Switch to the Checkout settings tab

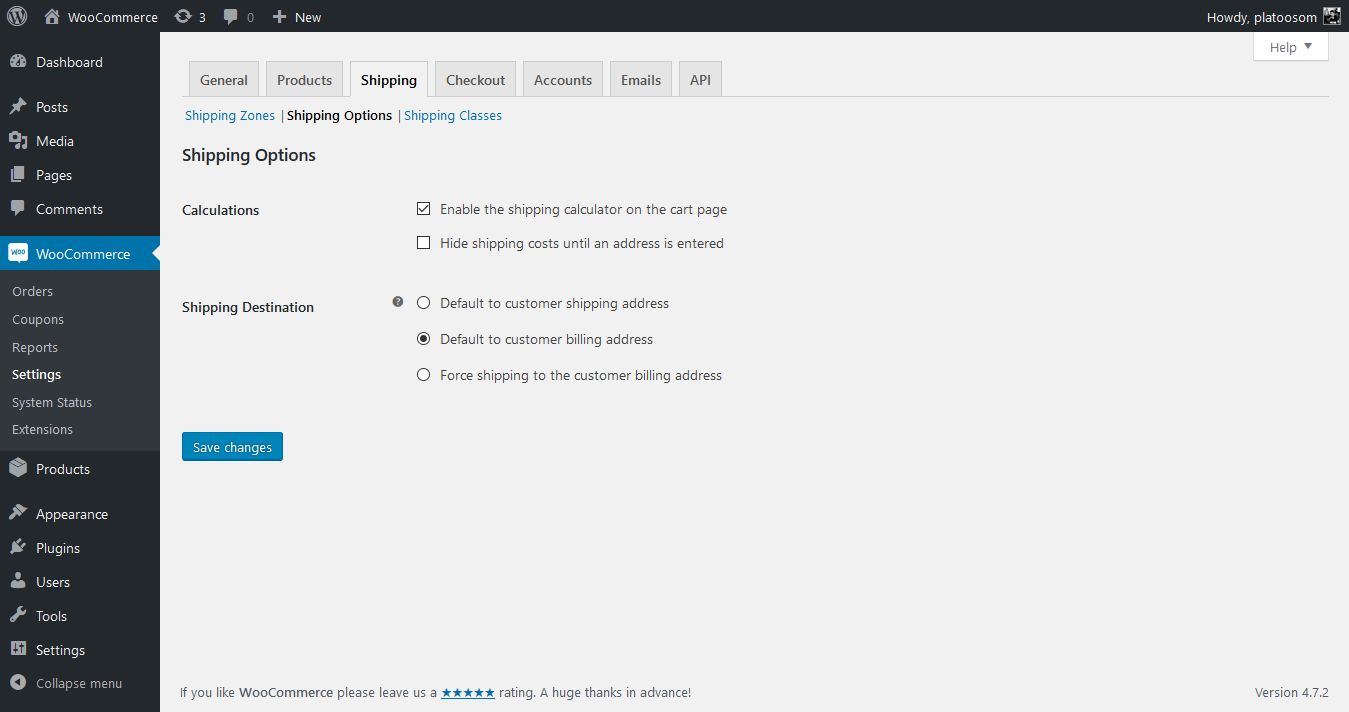tap(476, 80)
